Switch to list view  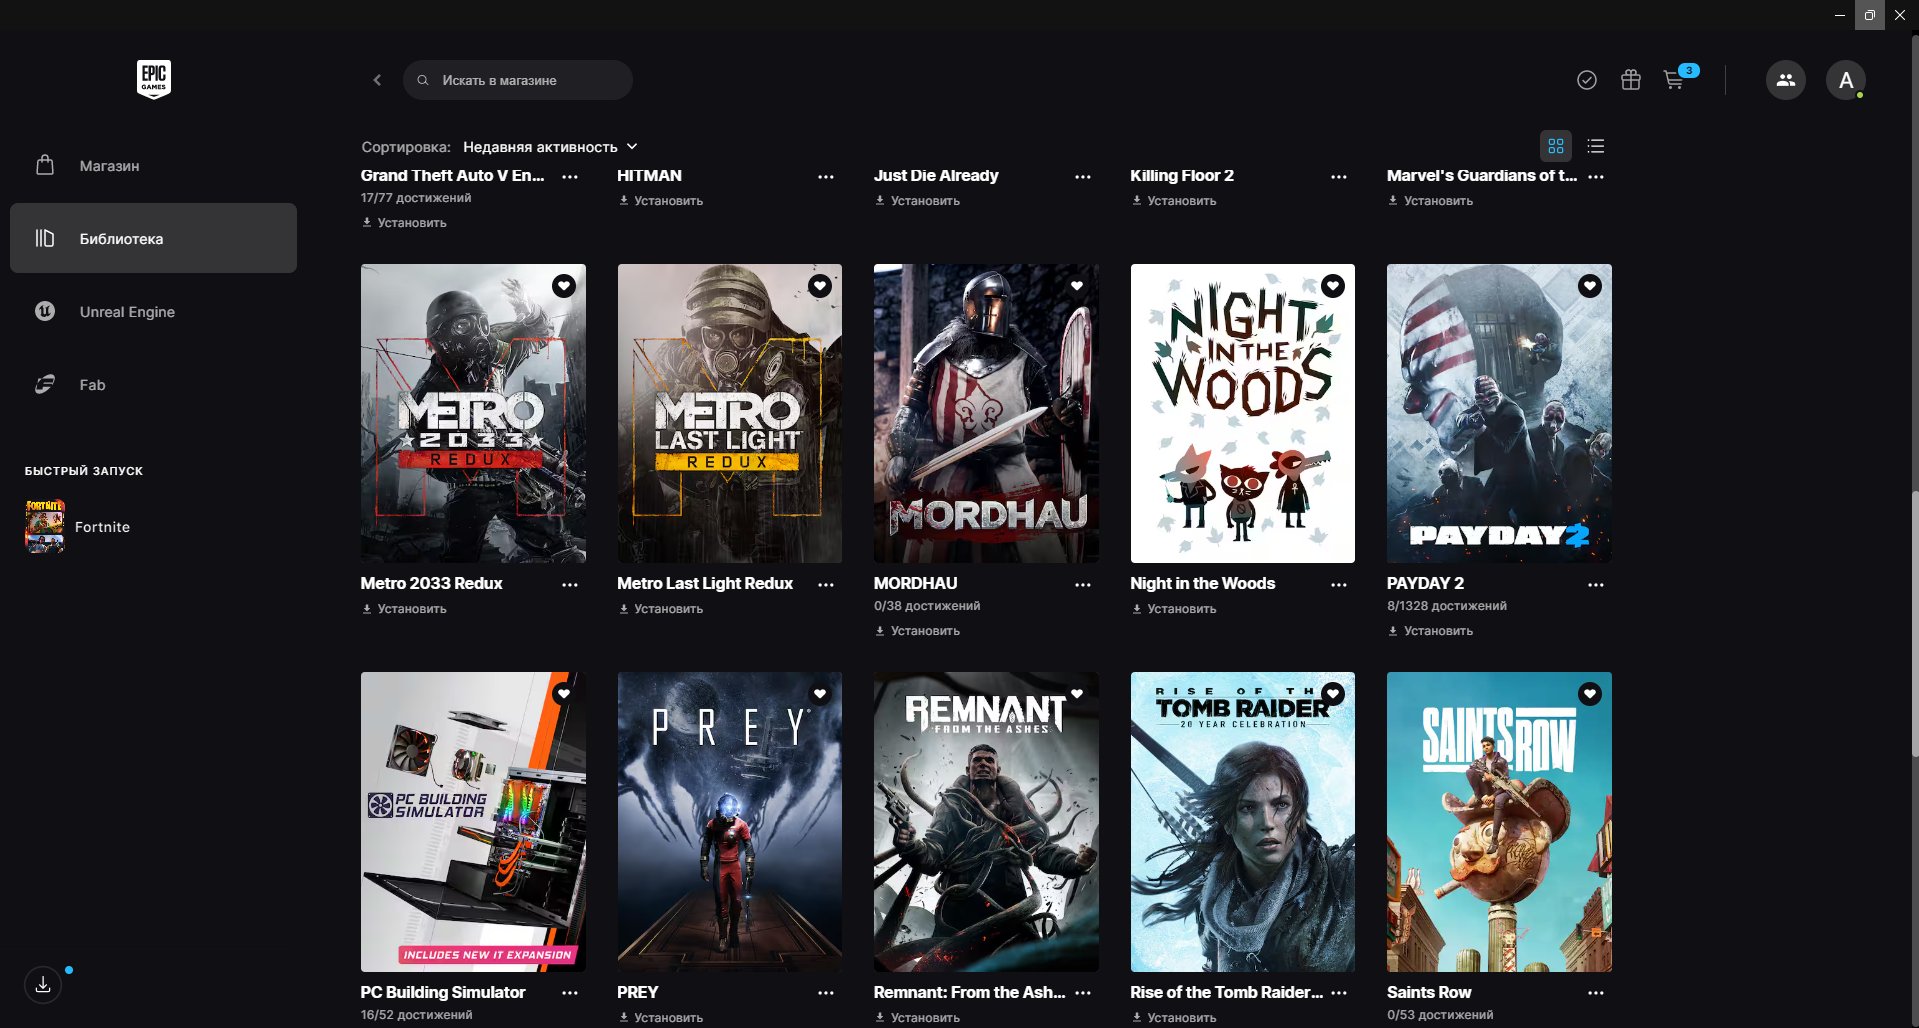[1595, 146]
